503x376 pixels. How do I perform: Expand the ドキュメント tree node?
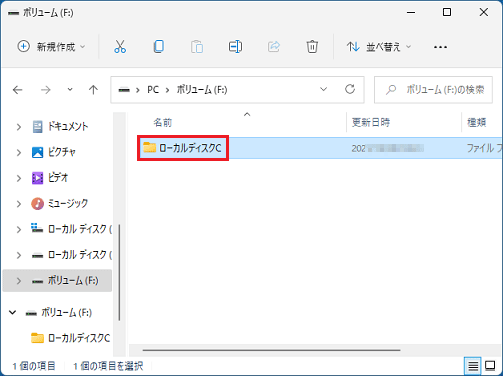point(19,127)
